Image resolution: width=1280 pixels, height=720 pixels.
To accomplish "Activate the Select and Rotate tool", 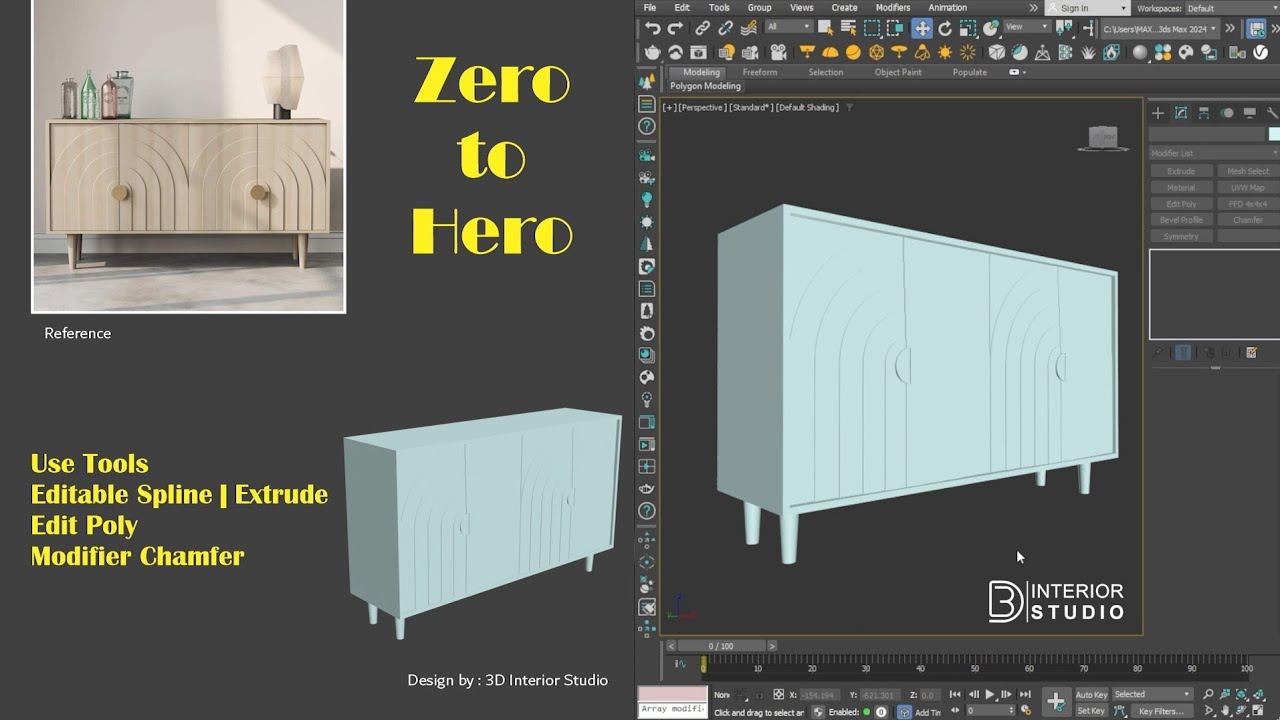I will 945,28.
